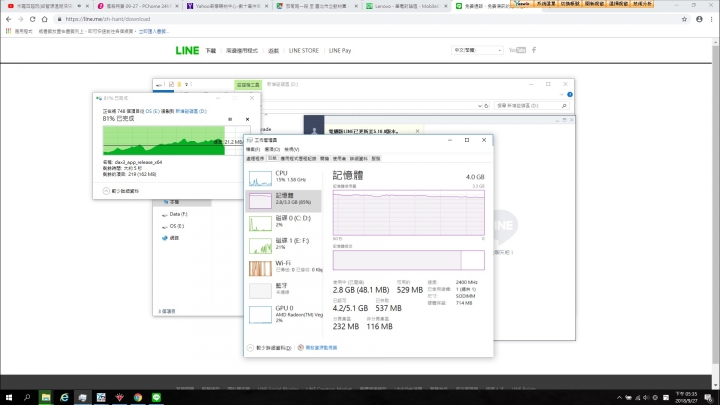Click the Chrome address bar URL

tap(108, 19)
